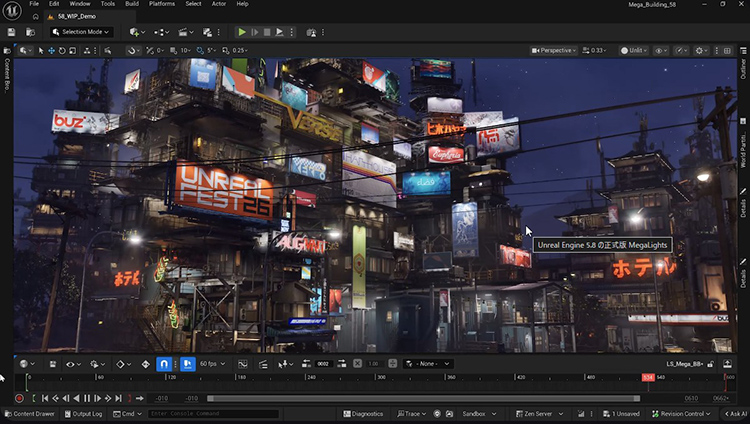Click the 1 Unsaved status button
Image resolution: width=750 pixels, height=424 pixels.
pyautogui.click(x=621, y=414)
